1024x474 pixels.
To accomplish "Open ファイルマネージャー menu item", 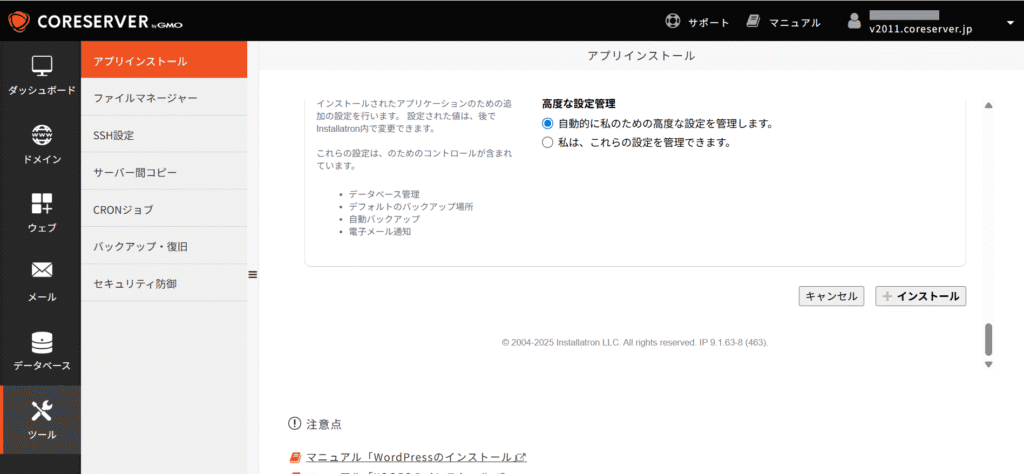I will click(164, 98).
